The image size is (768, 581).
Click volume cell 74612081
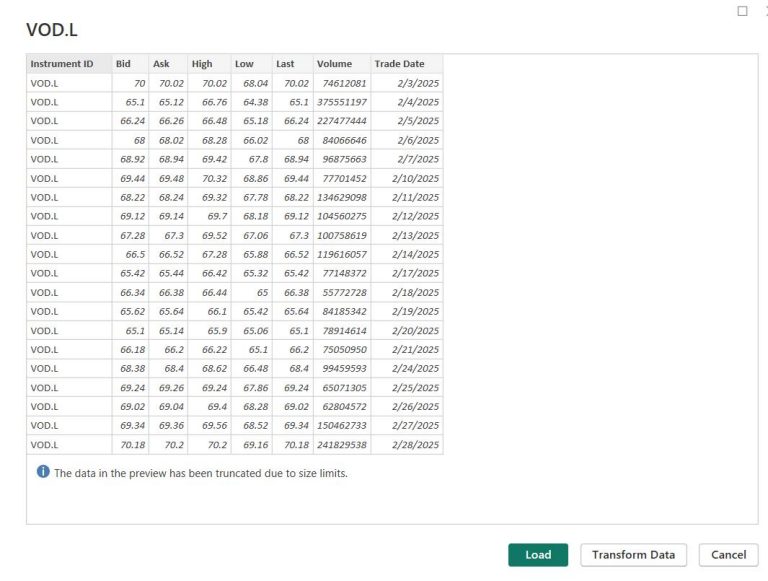(x=342, y=83)
